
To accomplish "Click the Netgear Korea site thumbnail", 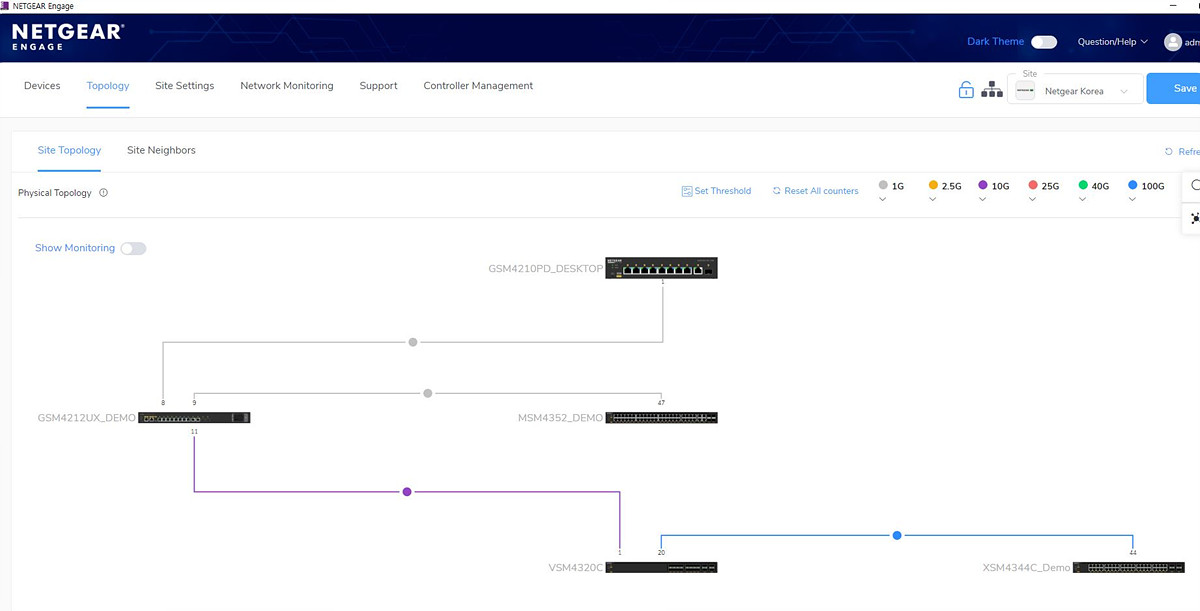I will click(1025, 91).
